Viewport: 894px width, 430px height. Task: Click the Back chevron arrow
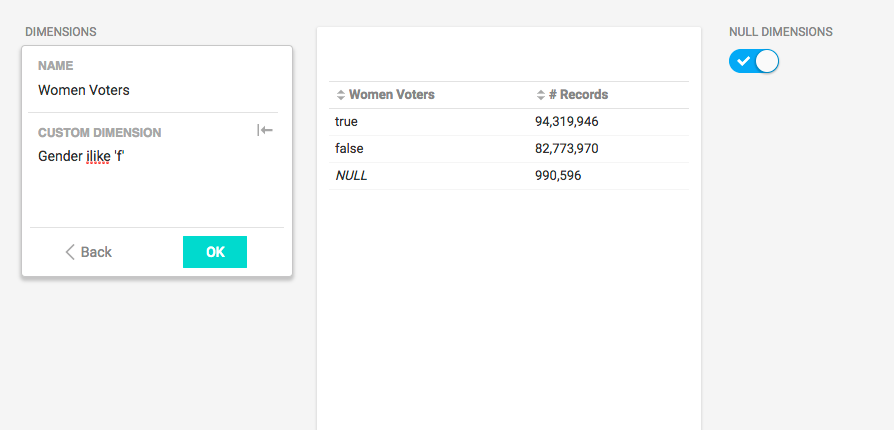point(70,252)
